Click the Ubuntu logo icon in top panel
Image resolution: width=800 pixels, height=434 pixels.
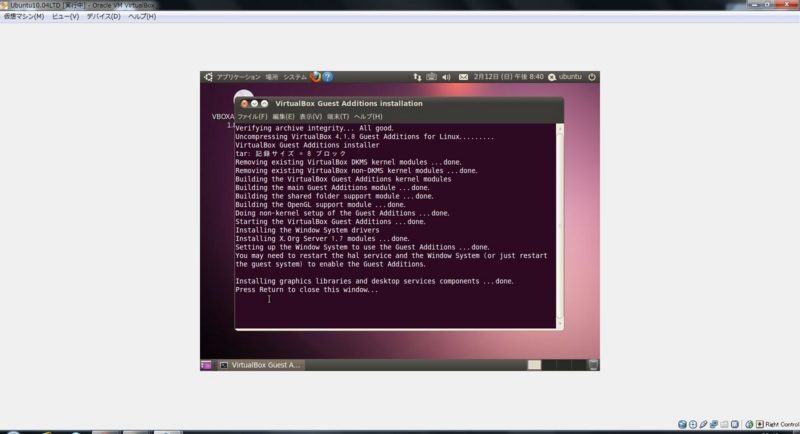point(208,77)
